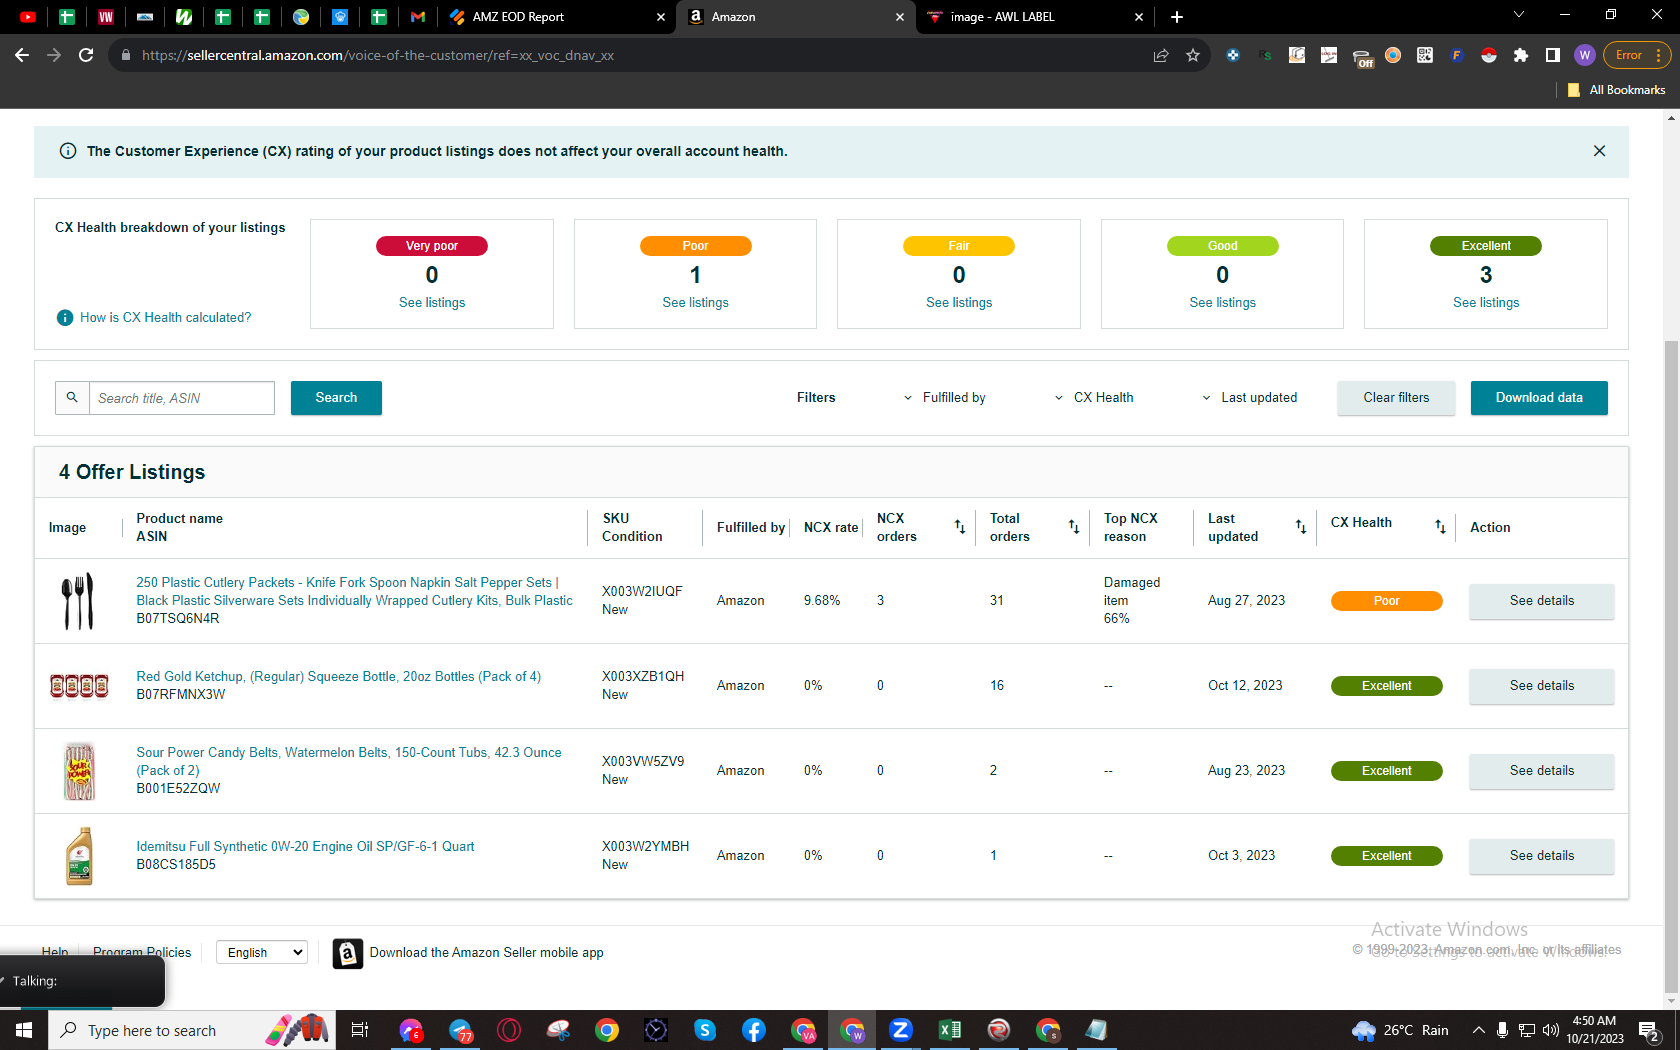
Task: Switch to the image - AWL LABEL tab
Action: (x=1033, y=17)
